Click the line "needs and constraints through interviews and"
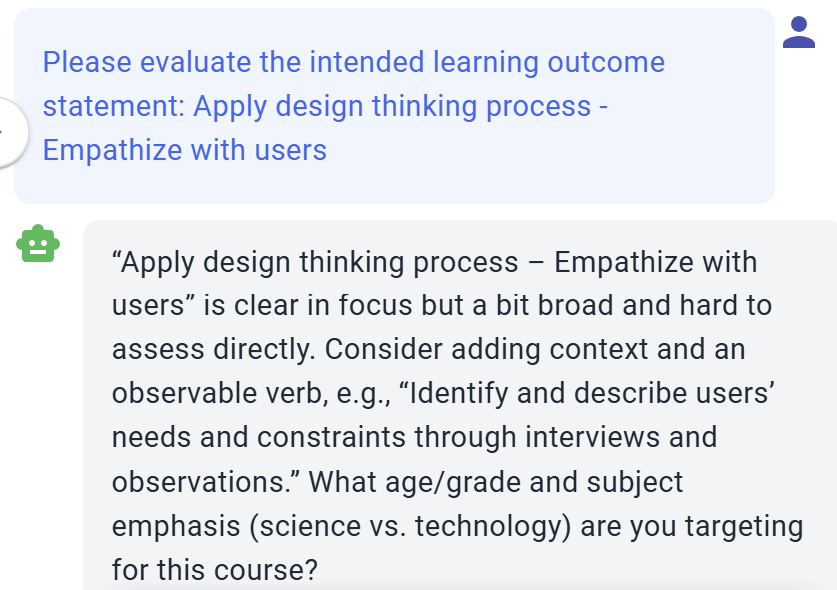The width and height of the screenshot is (837, 590). click(414, 437)
